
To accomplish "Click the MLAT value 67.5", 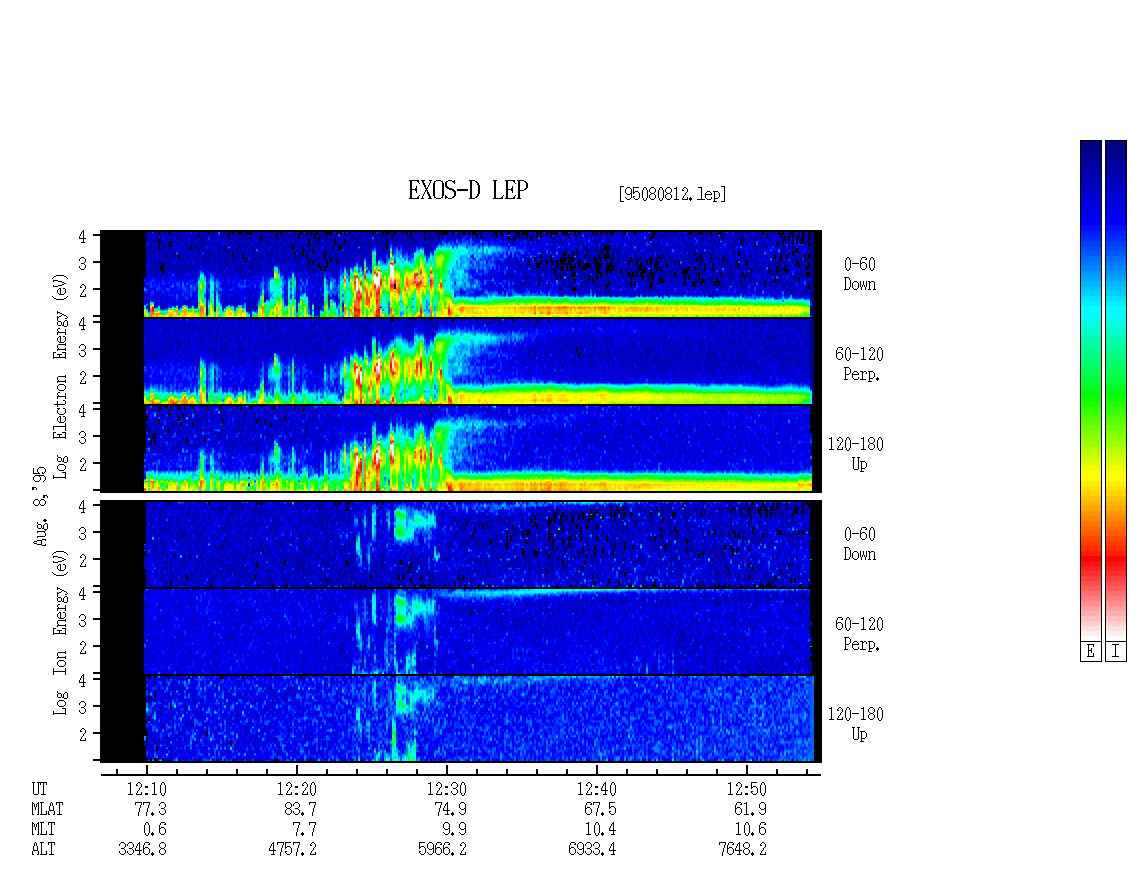I will pyautogui.click(x=600, y=809).
